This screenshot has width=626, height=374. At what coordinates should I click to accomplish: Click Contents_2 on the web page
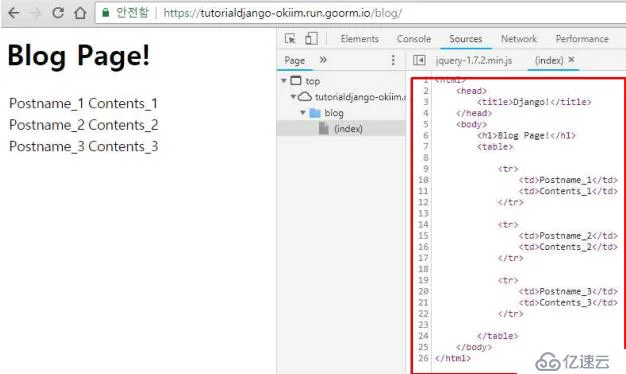click(x=123, y=125)
